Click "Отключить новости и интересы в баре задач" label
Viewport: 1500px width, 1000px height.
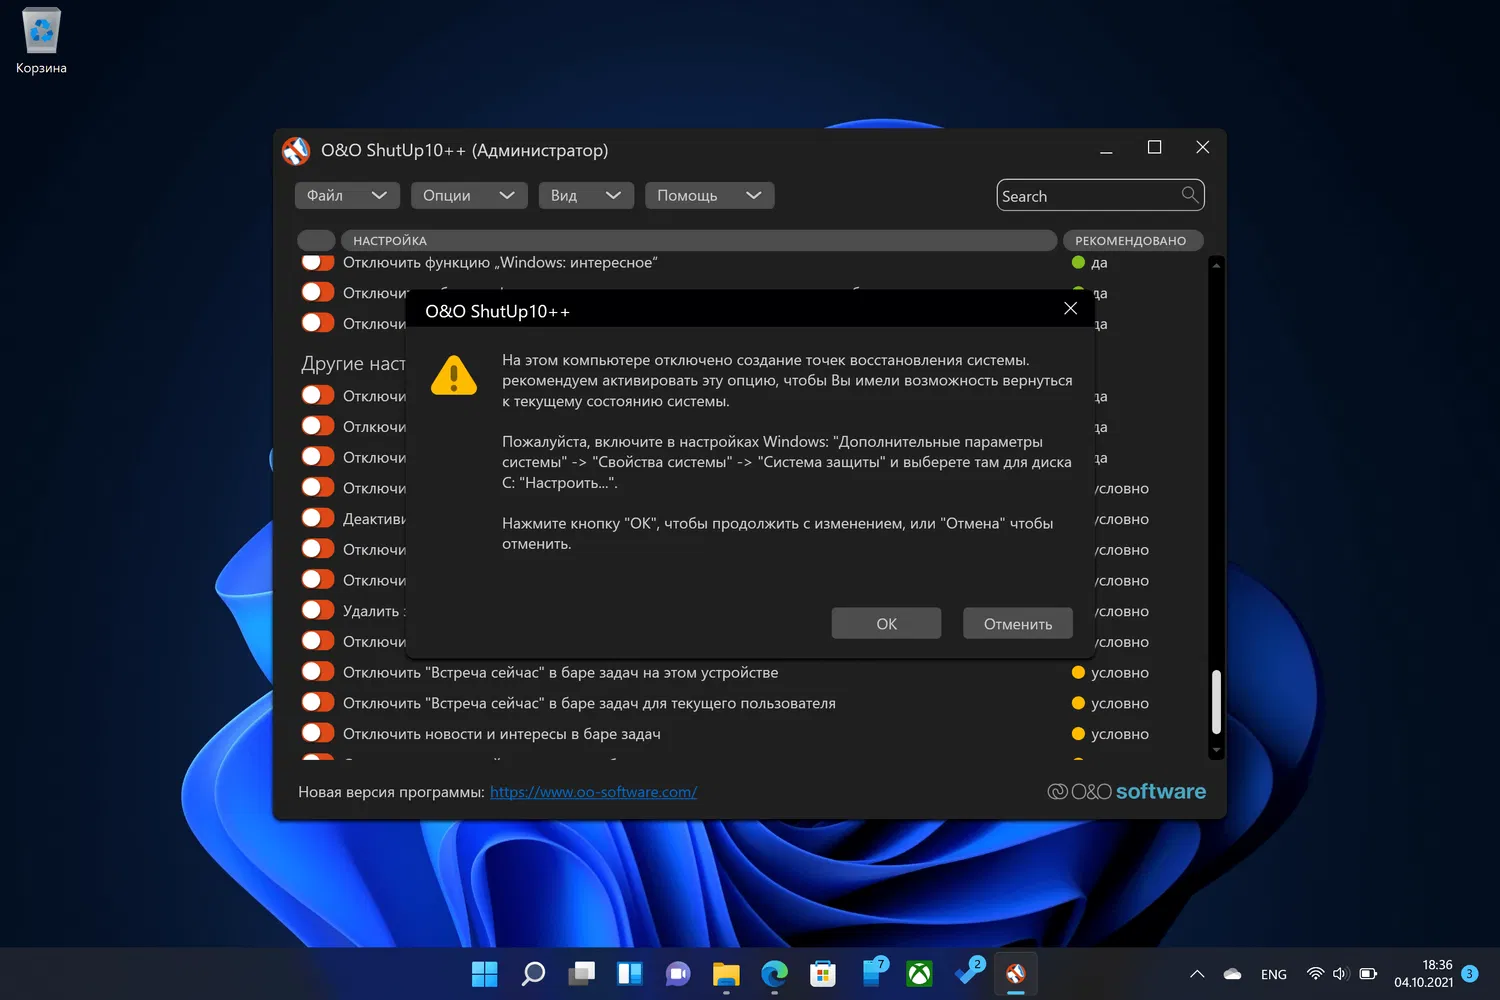502,734
